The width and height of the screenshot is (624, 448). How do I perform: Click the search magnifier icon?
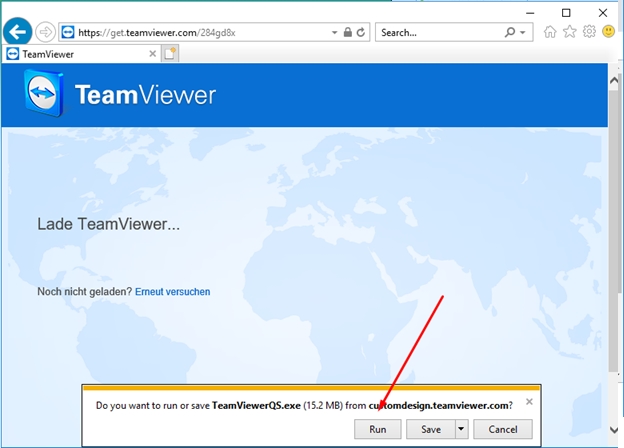(x=510, y=32)
